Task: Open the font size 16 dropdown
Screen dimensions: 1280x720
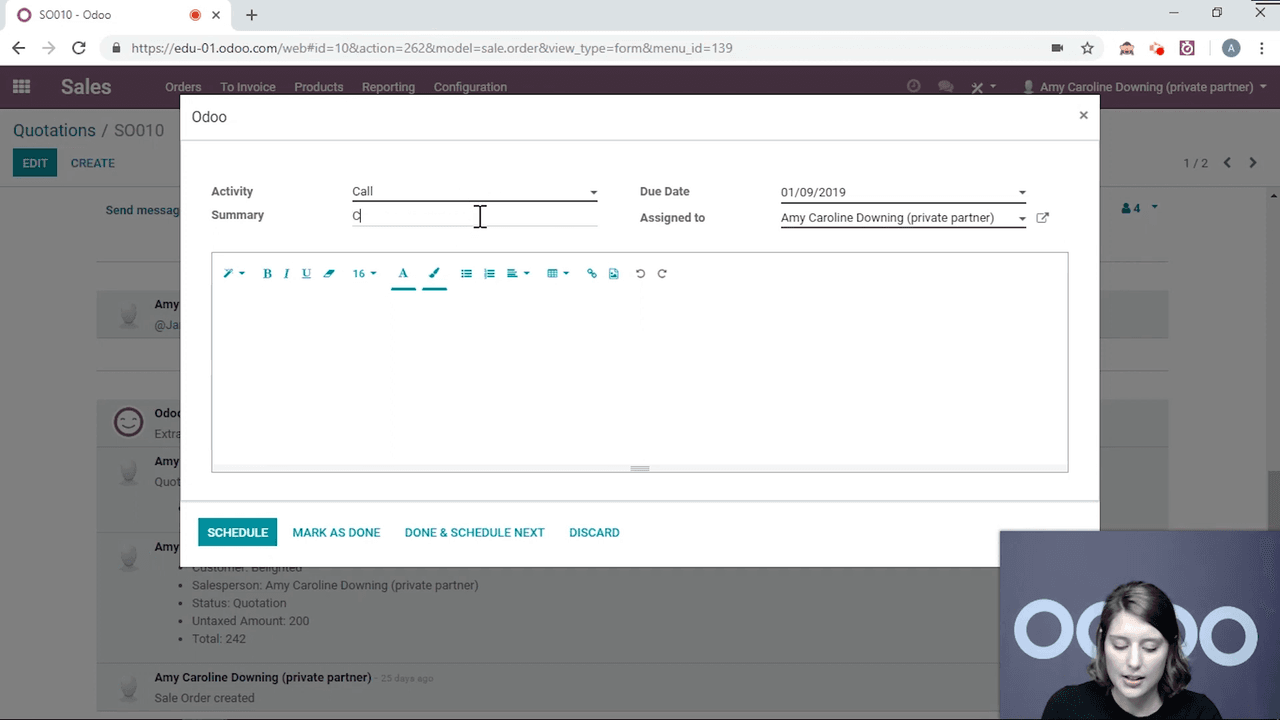Action: click(x=364, y=274)
